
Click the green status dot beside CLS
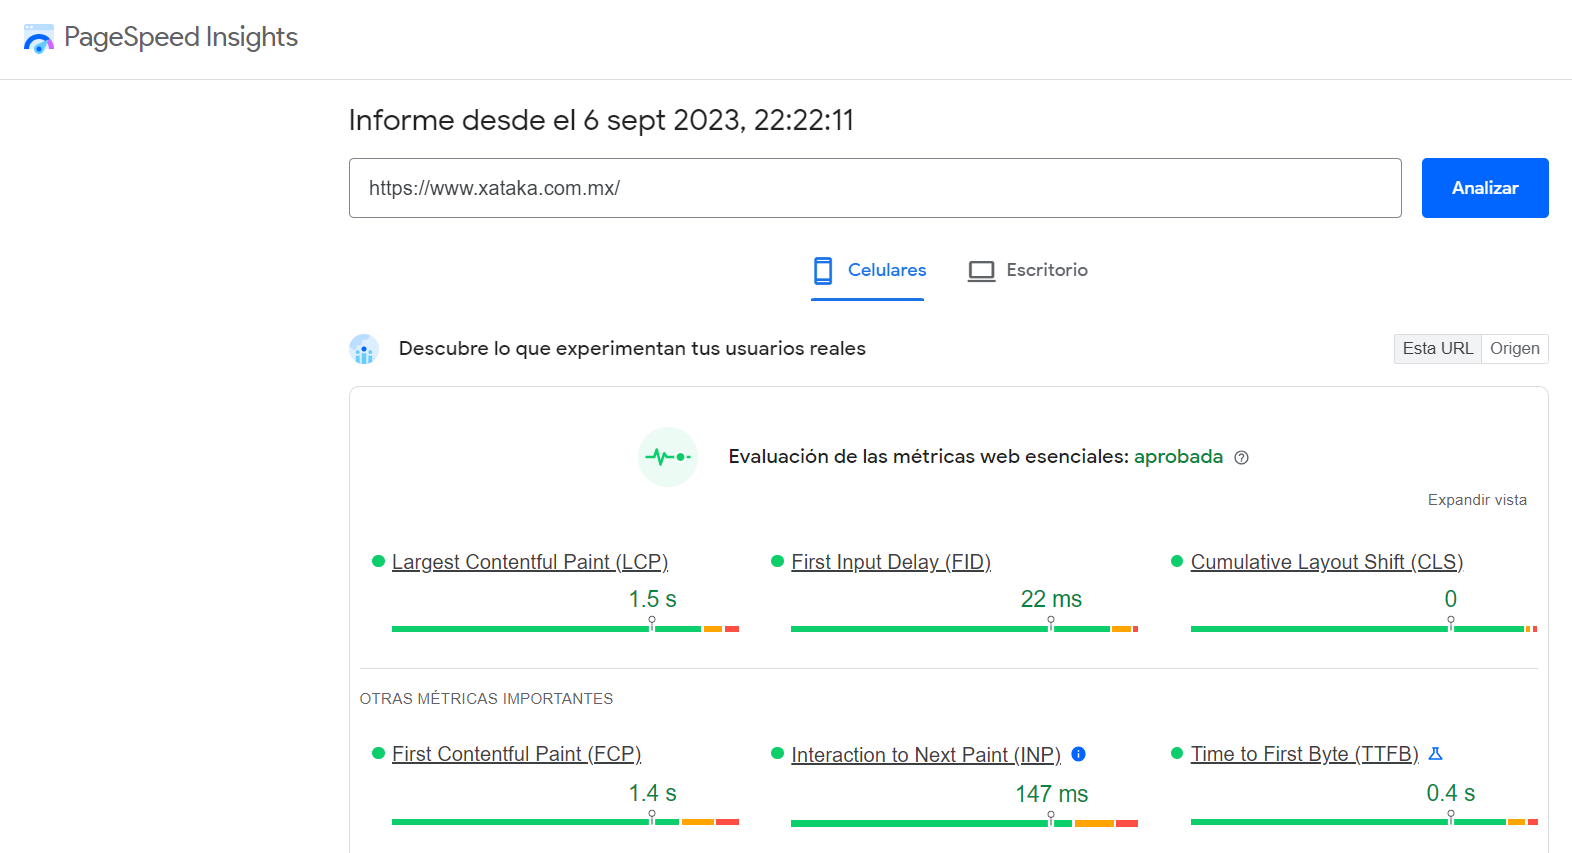point(1177,561)
